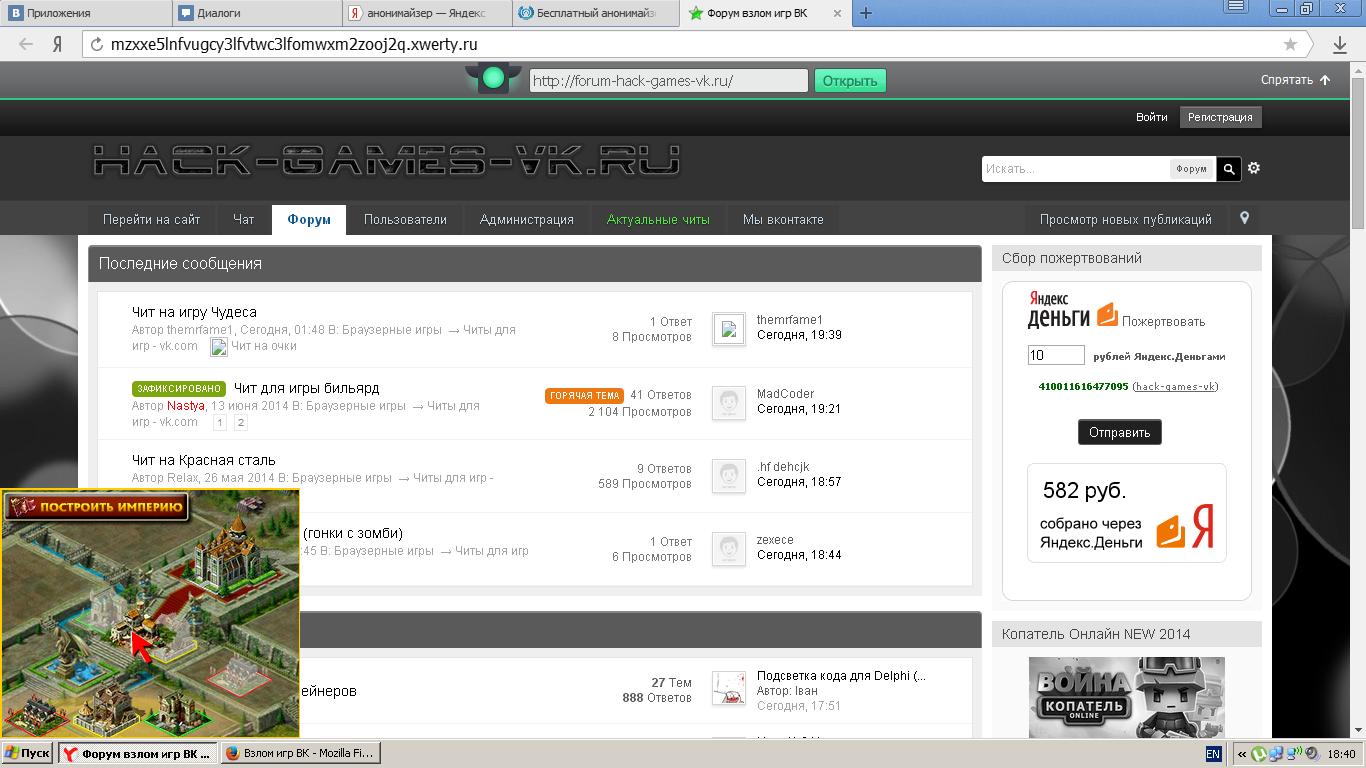Viewport: 1366px width, 768px height.
Task: Open the "Форум" search scope selector
Action: [1191, 169]
